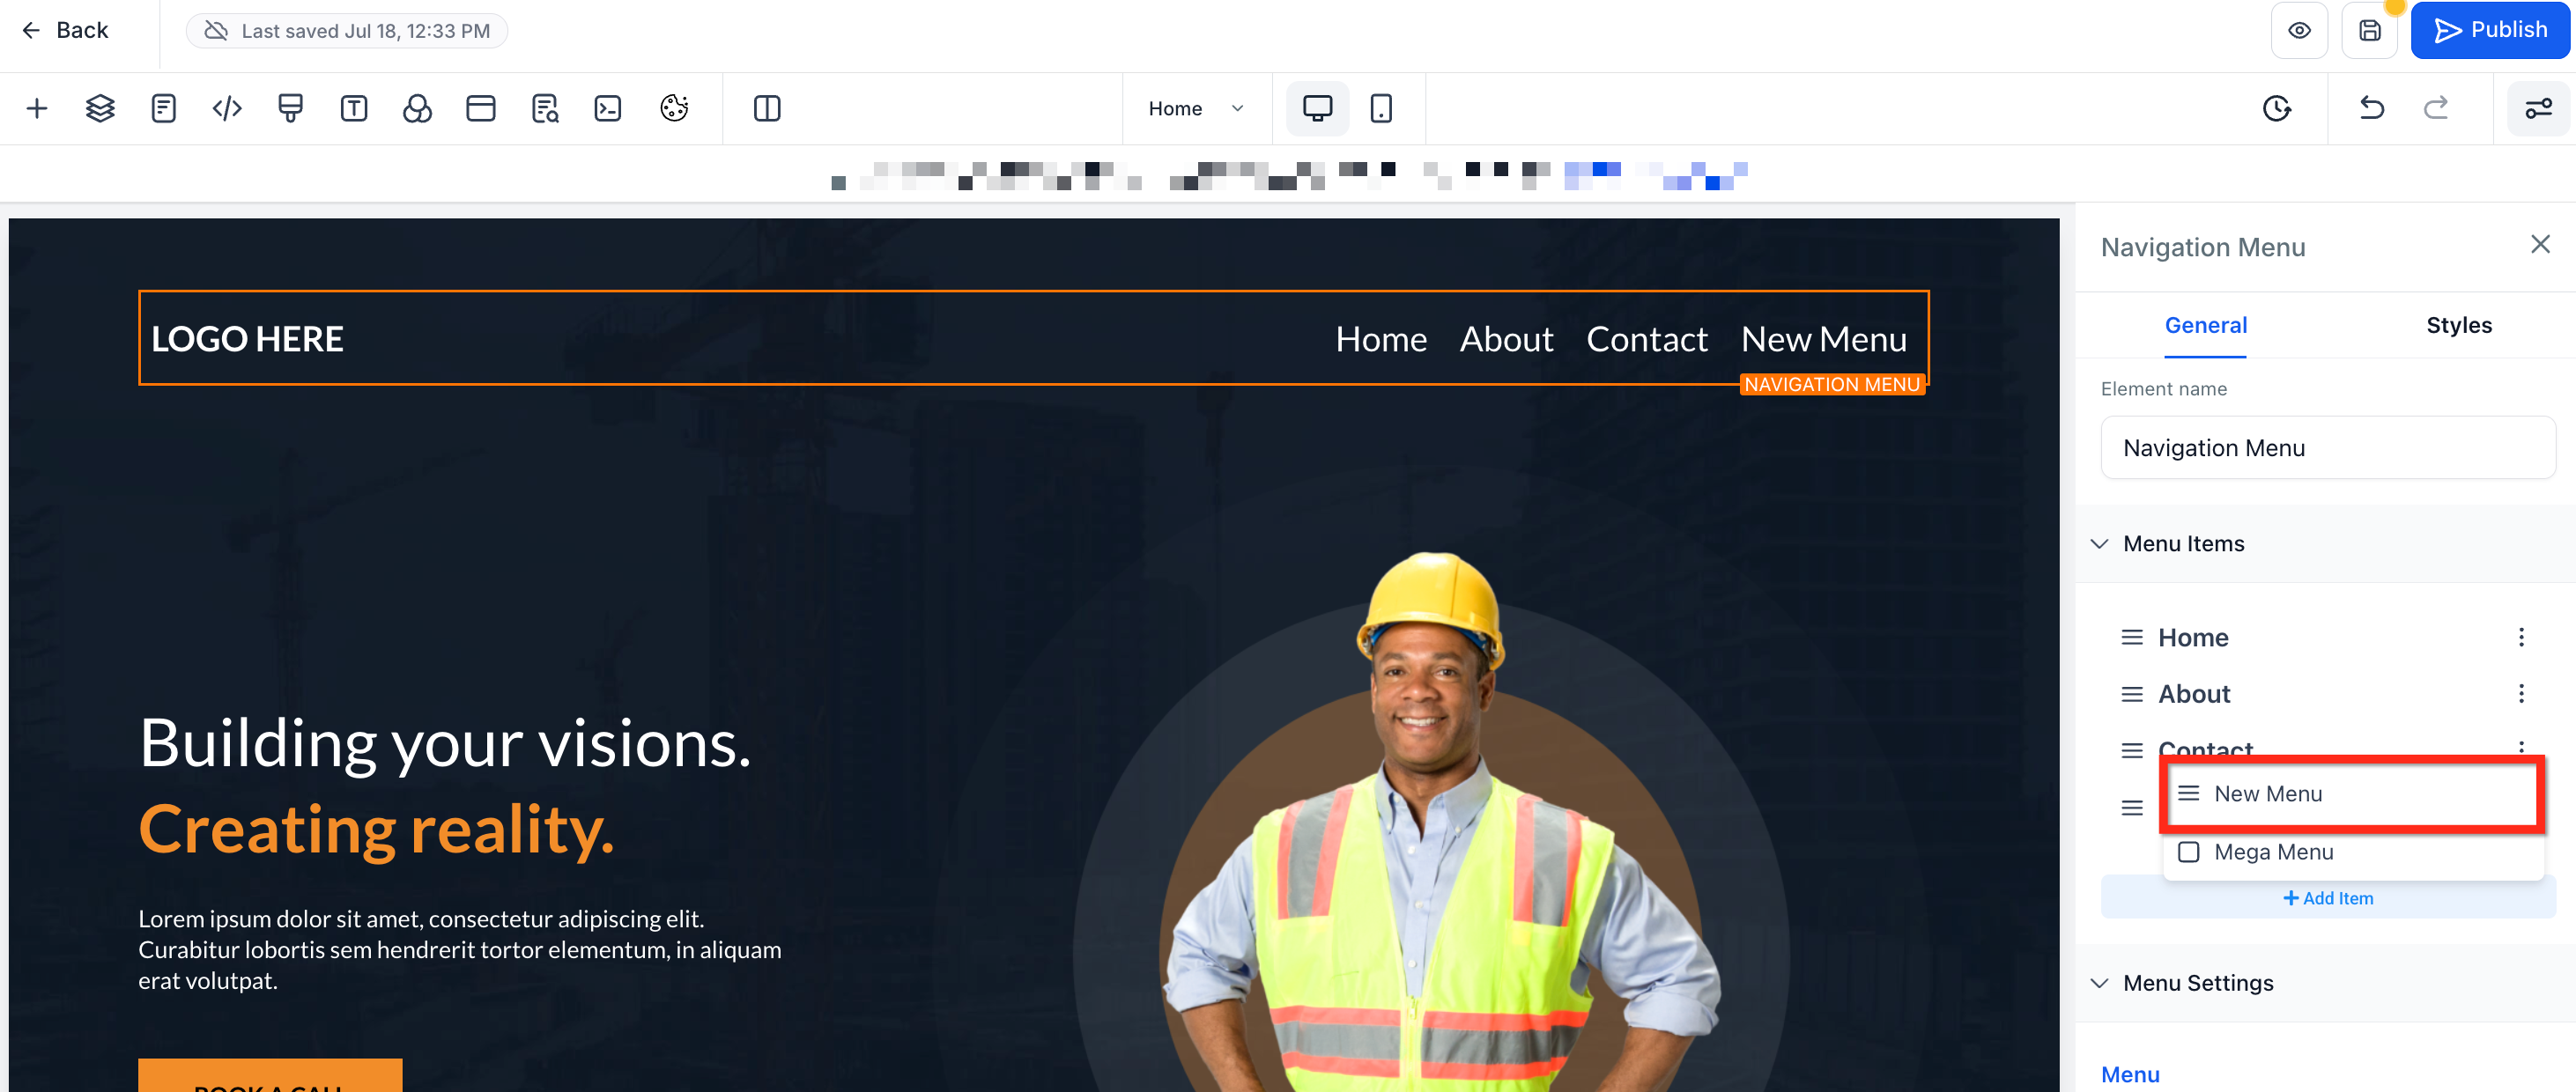
Task: Open the Home page dropdown
Action: tap(1196, 108)
